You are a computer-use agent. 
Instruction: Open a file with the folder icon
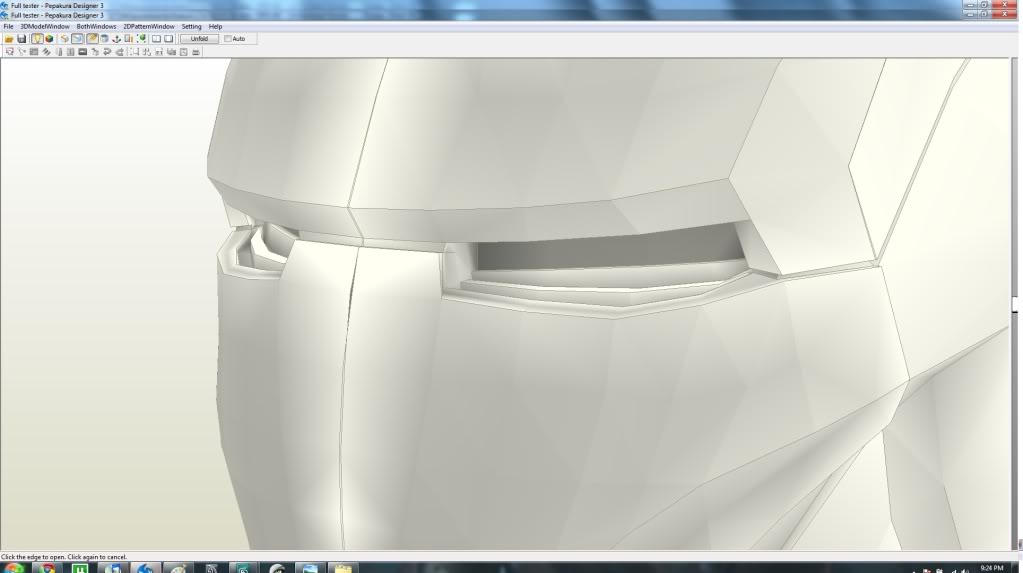(9, 39)
